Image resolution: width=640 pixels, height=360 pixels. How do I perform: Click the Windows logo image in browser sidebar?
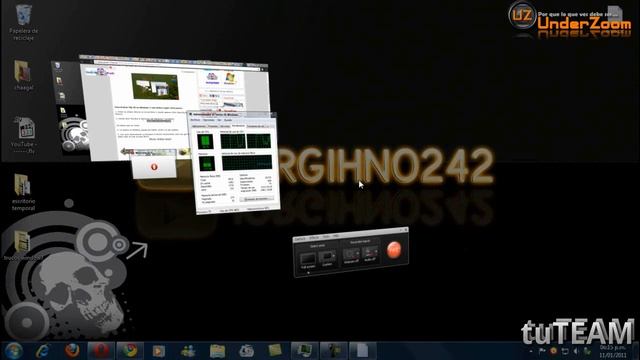(230, 78)
